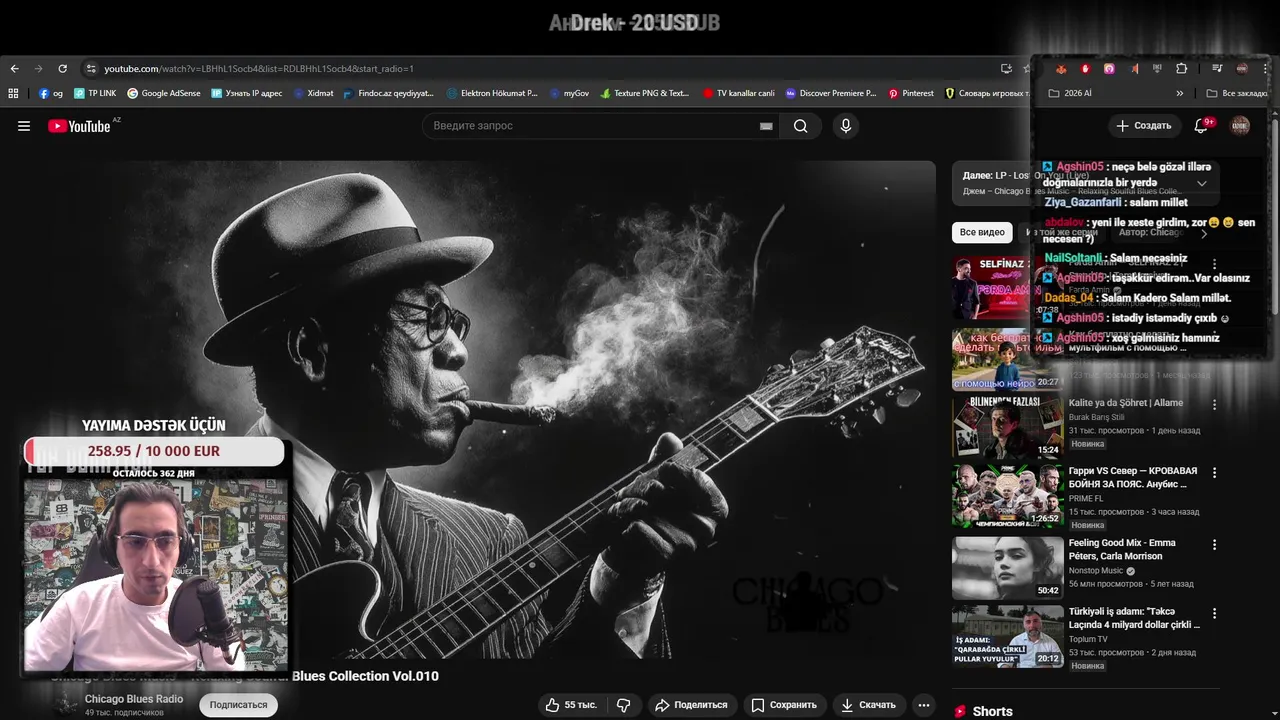Open three-dot menu for Feeling Good Mix
This screenshot has width=1280, height=720.
point(1215,545)
